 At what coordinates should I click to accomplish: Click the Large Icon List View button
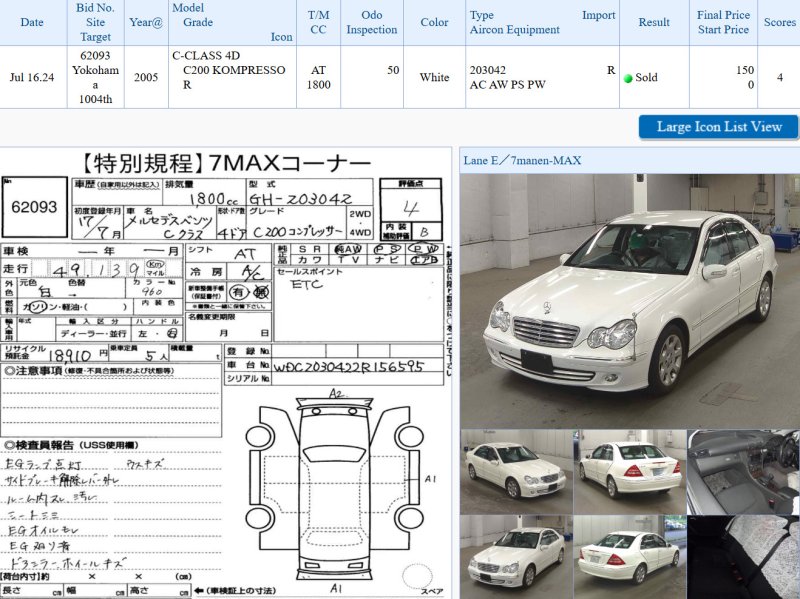pyautogui.click(x=718, y=127)
